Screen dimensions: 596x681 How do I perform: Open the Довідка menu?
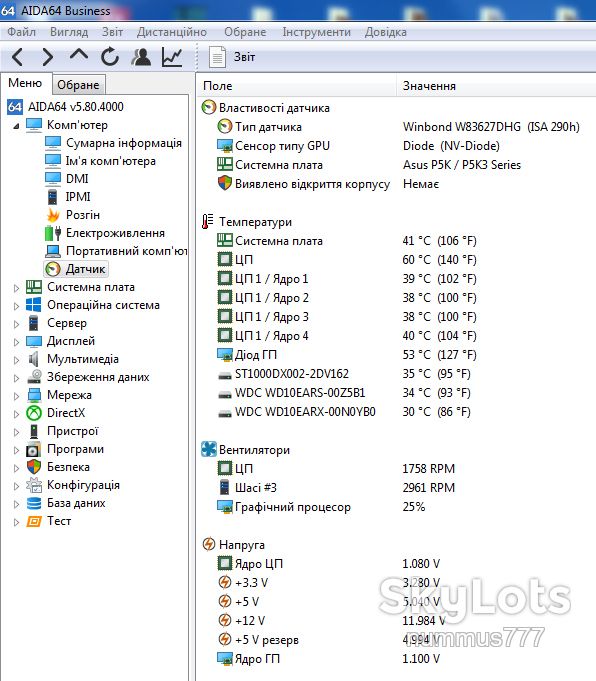pos(386,32)
